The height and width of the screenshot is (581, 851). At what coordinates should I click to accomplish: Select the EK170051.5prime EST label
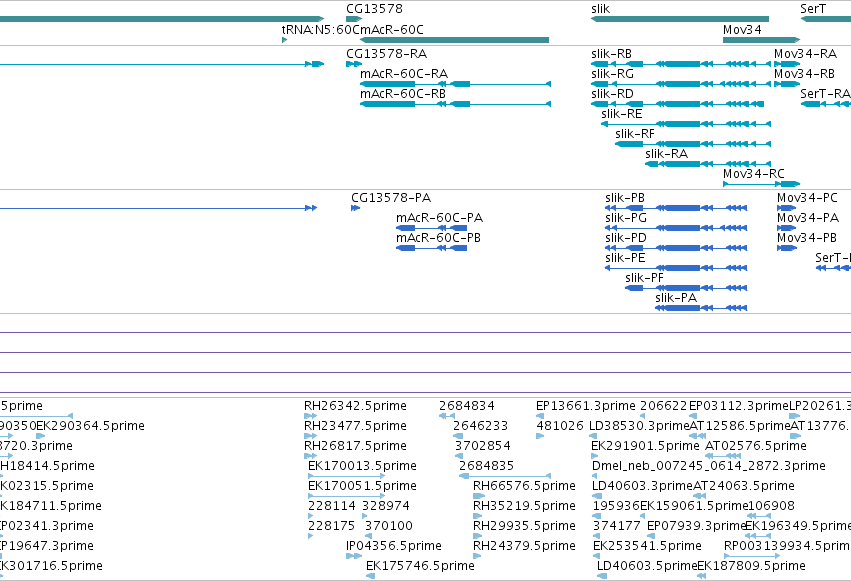pyautogui.click(x=362, y=486)
